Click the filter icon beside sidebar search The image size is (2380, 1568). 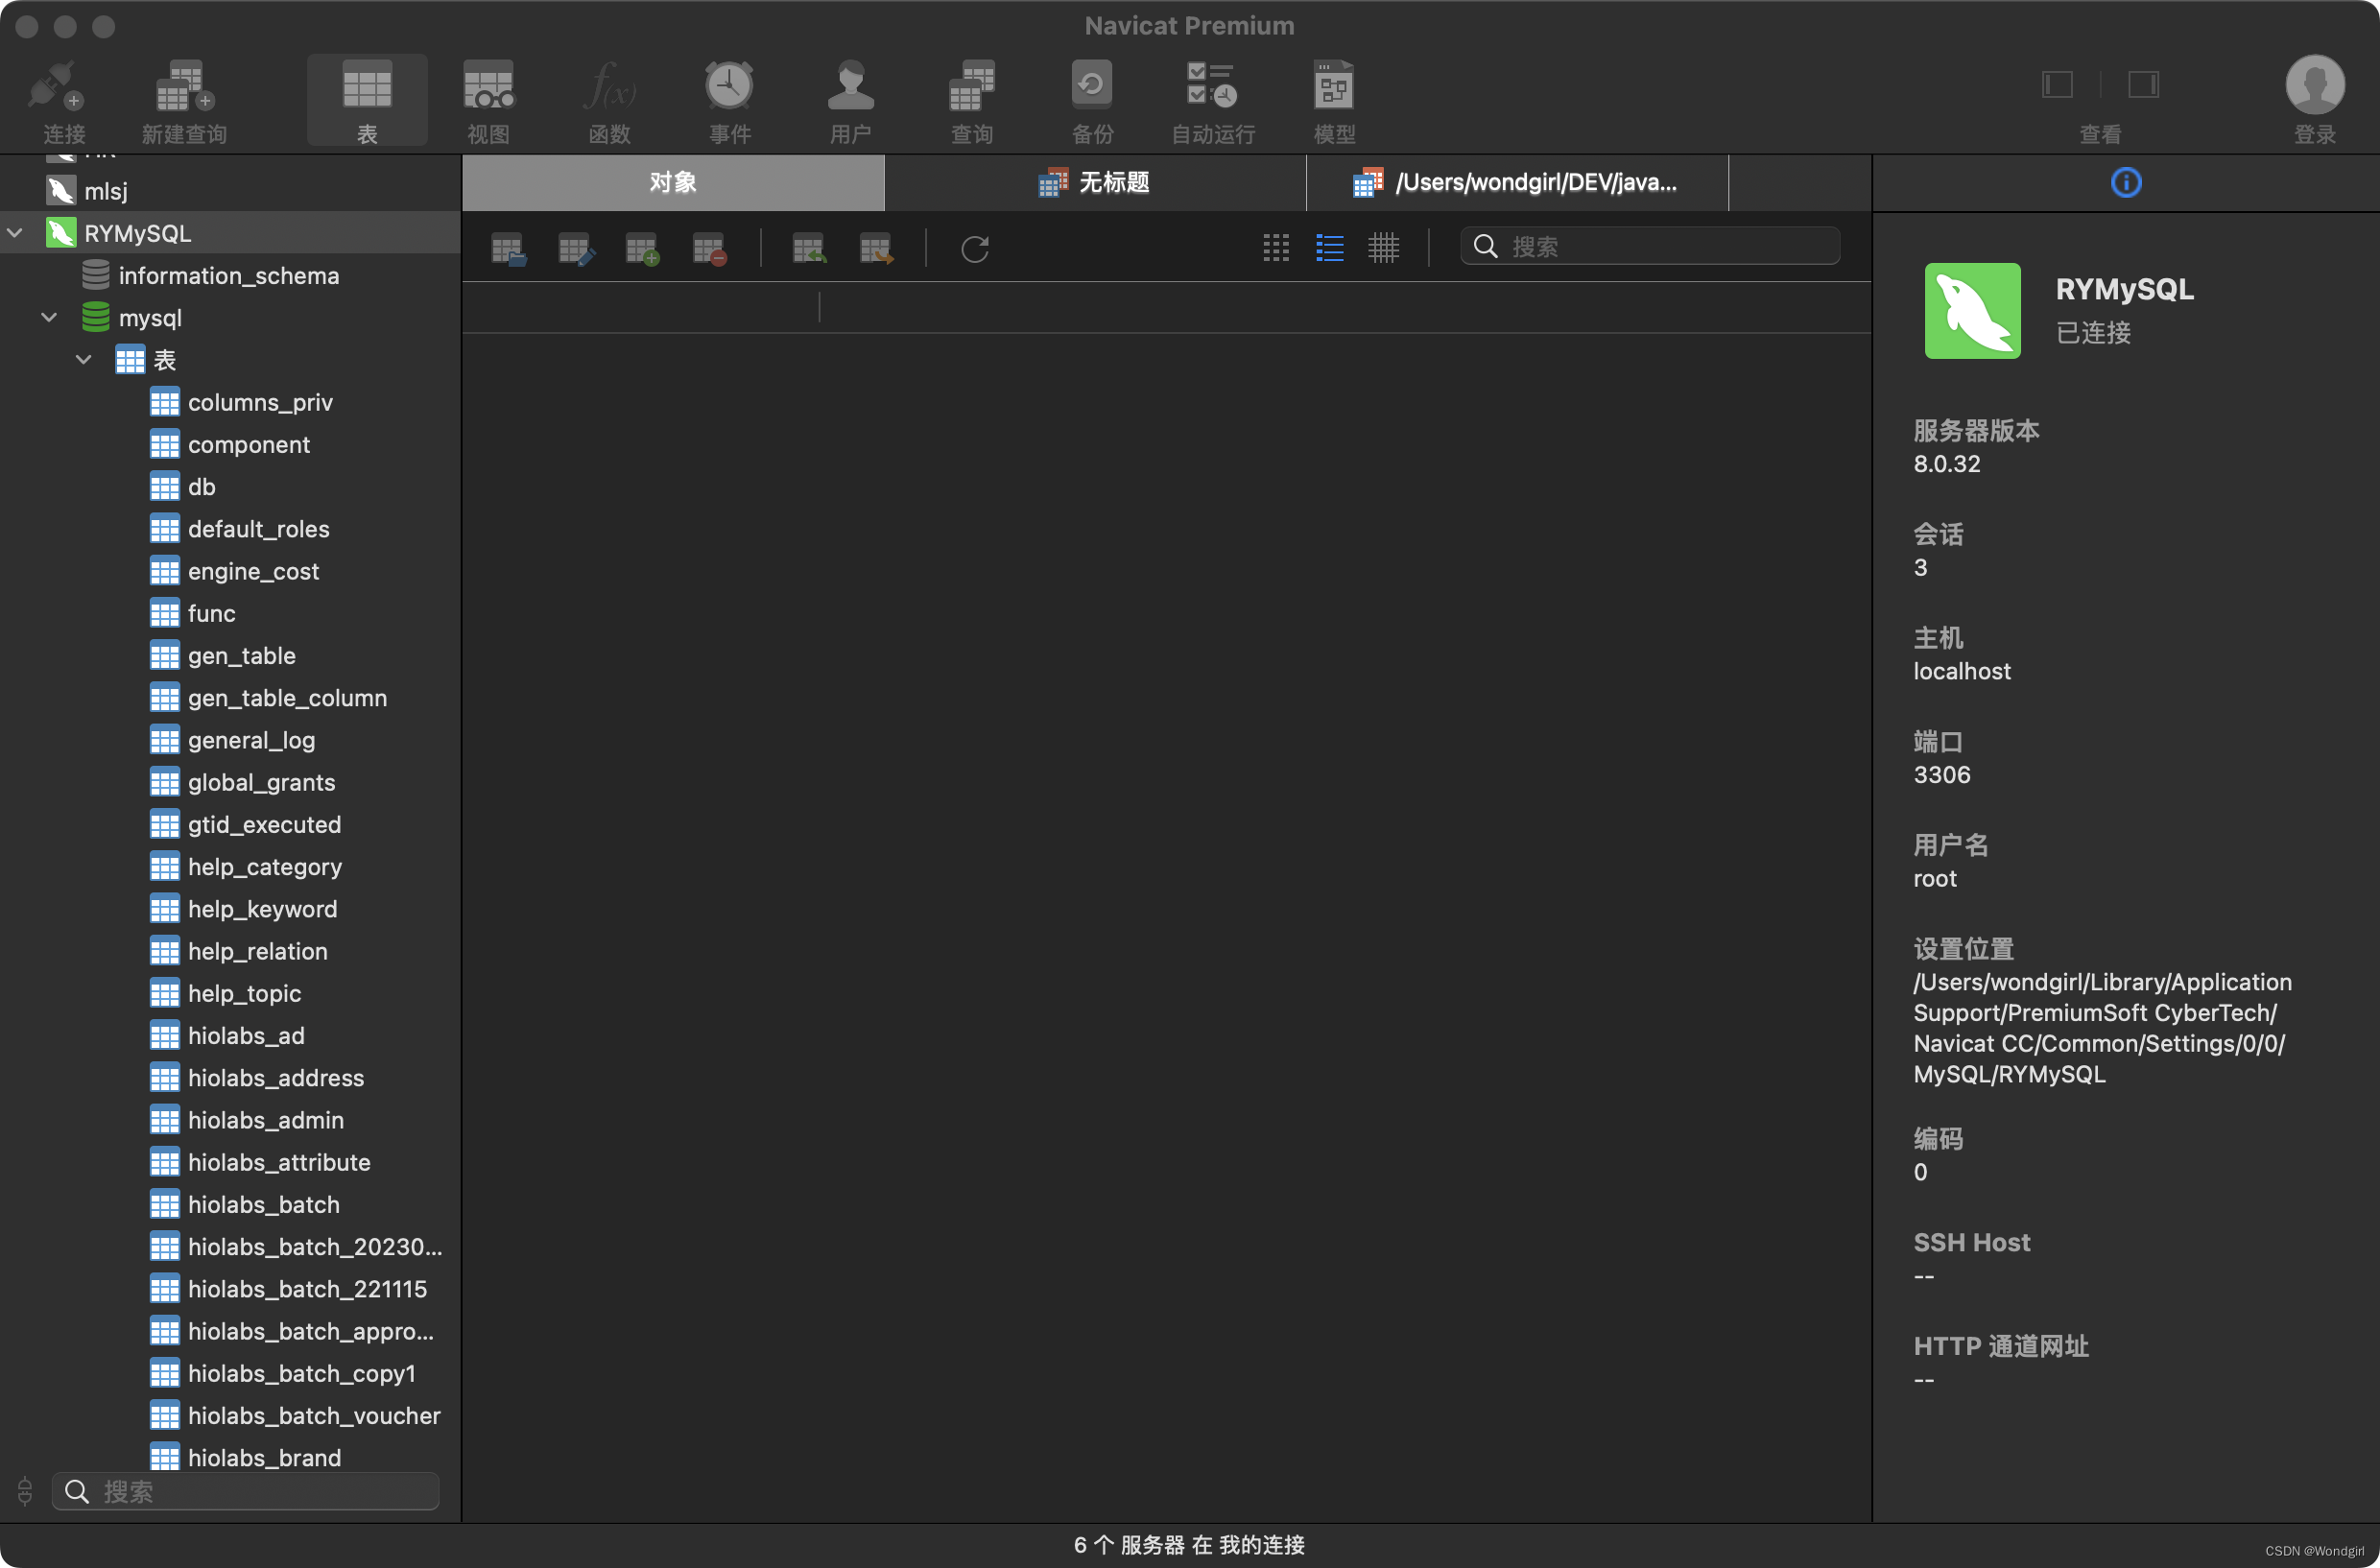point(25,1491)
